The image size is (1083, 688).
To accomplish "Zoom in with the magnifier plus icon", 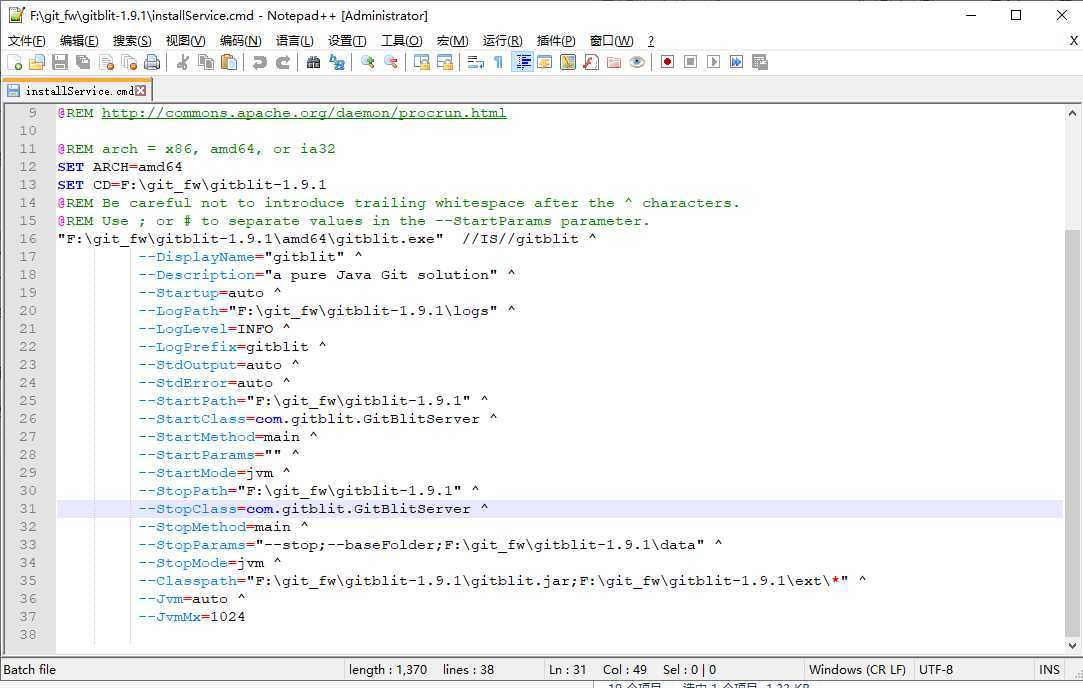I will [x=367, y=62].
